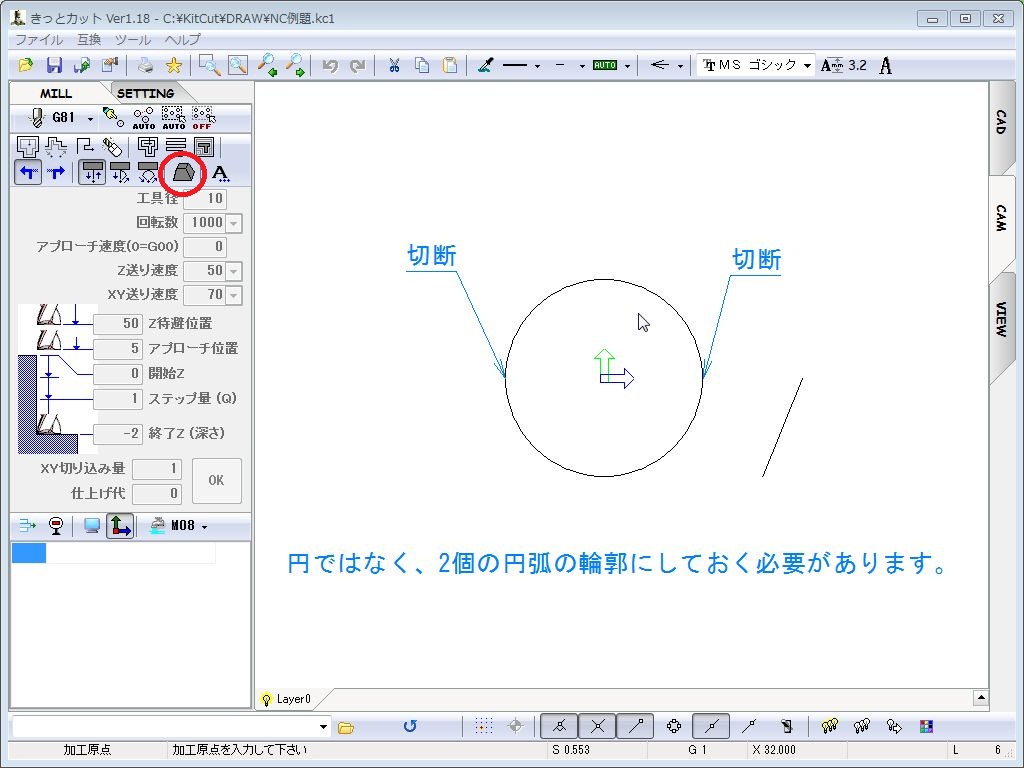The image size is (1024, 768).
Task: Click the taper trapezoid machining icon
Action: [184, 172]
